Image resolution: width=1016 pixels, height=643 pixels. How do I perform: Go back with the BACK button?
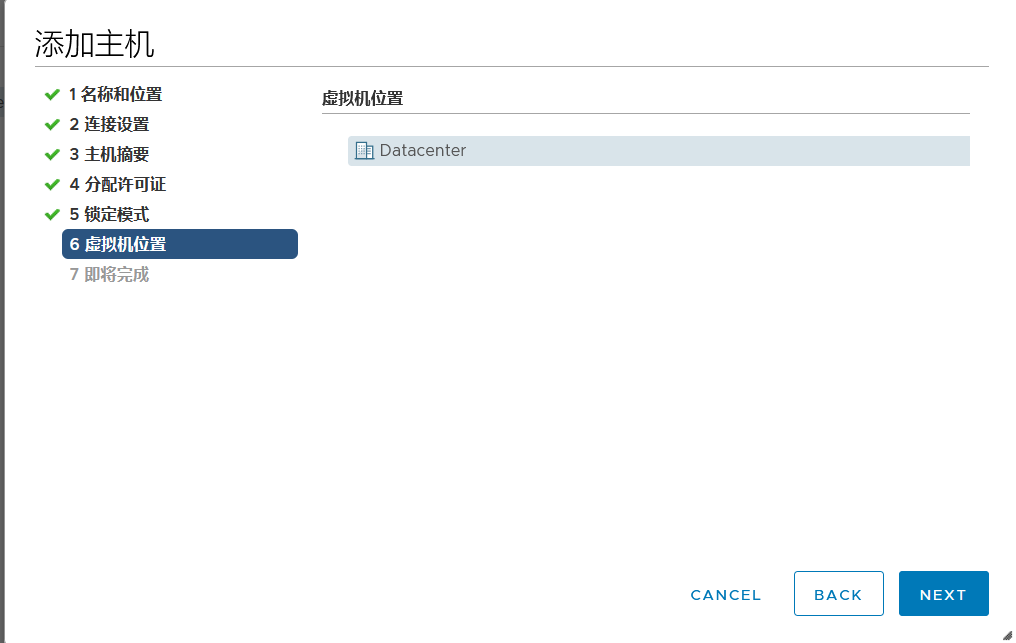[838, 594]
